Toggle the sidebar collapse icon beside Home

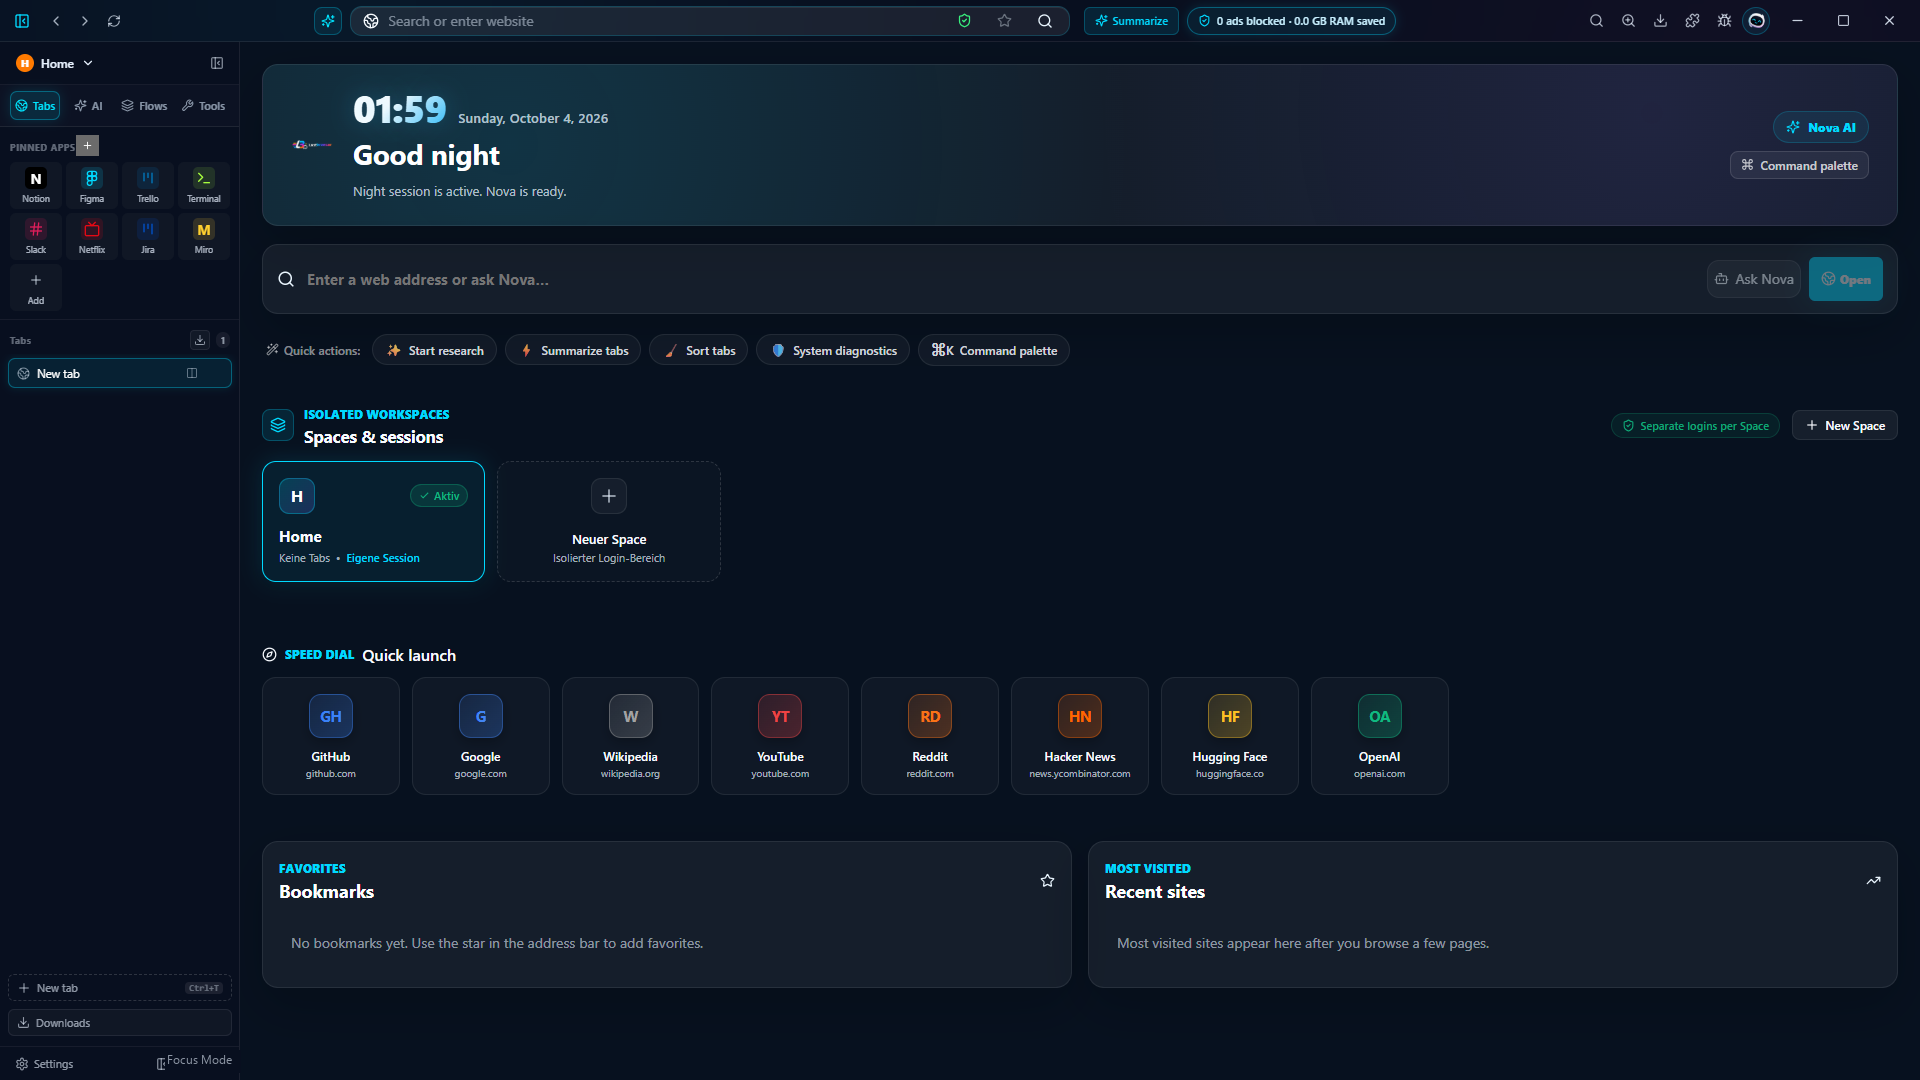click(217, 63)
